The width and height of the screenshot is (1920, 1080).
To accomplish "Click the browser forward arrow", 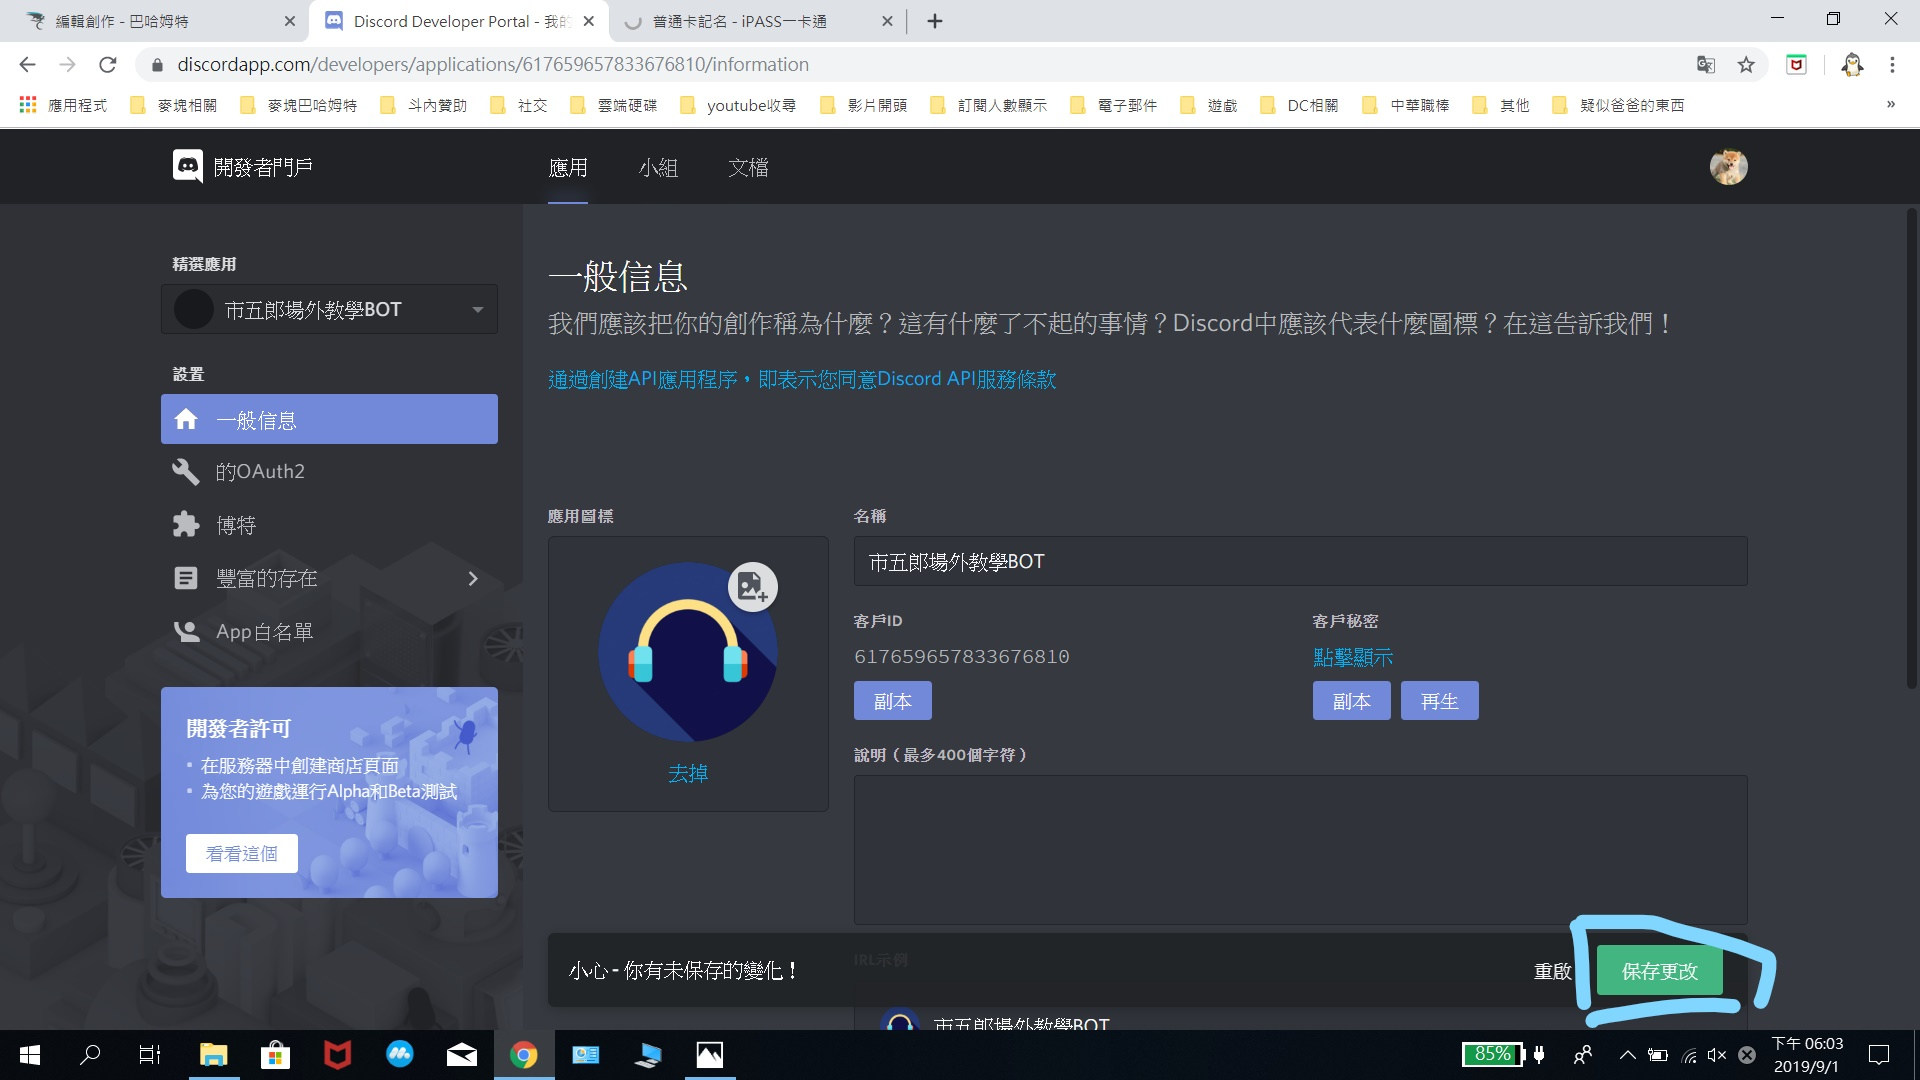I will [67, 65].
